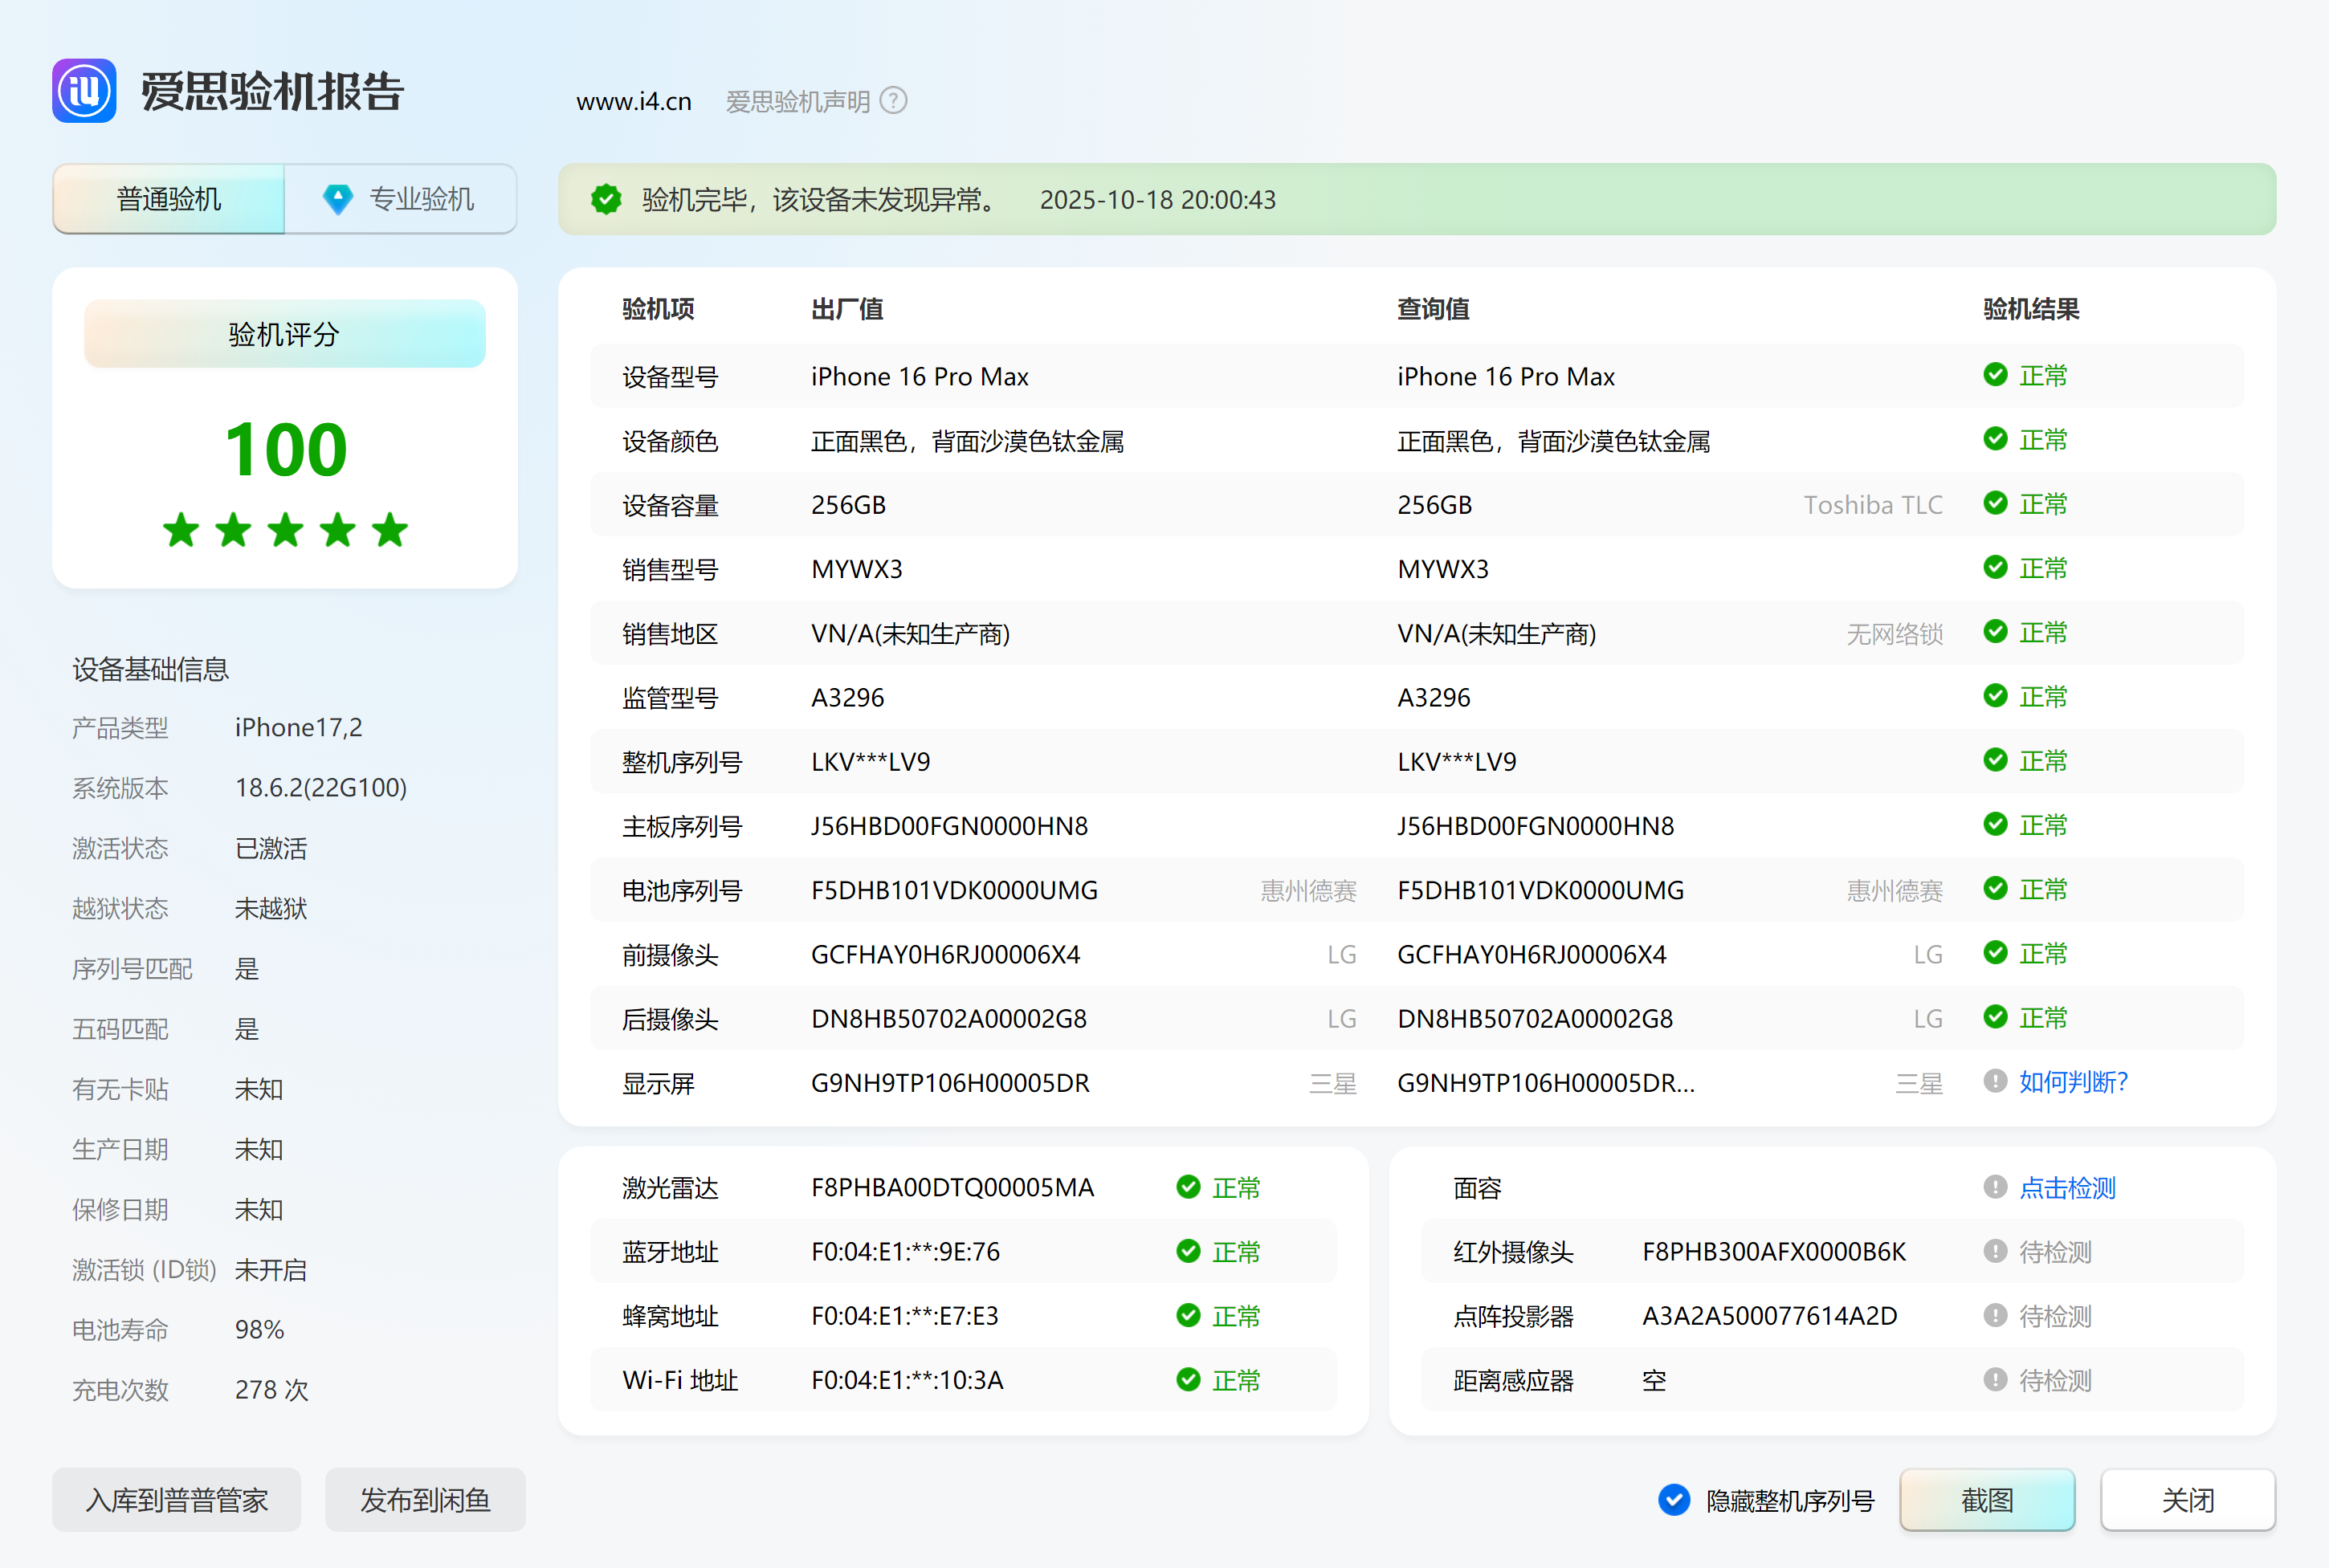The image size is (2329, 1568).
Task: Click the 发布到闲鱼 button
Action: click(425, 1499)
